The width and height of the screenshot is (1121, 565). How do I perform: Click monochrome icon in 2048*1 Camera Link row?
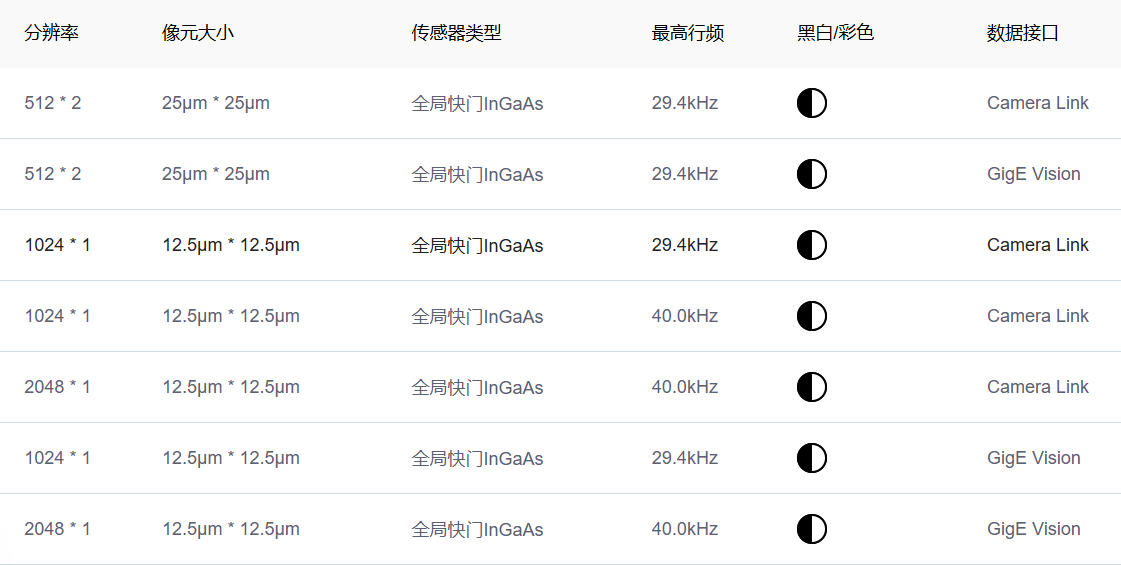coord(811,387)
